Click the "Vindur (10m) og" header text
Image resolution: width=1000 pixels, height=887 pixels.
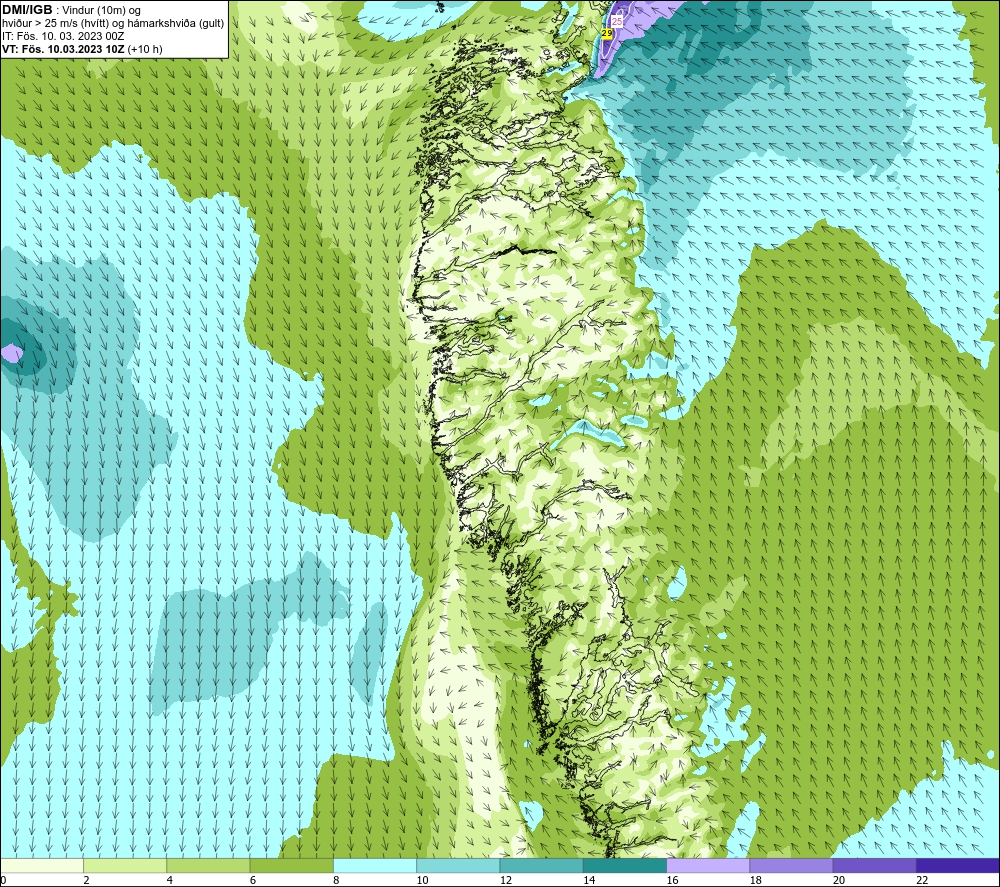pyautogui.click(x=103, y=11)
